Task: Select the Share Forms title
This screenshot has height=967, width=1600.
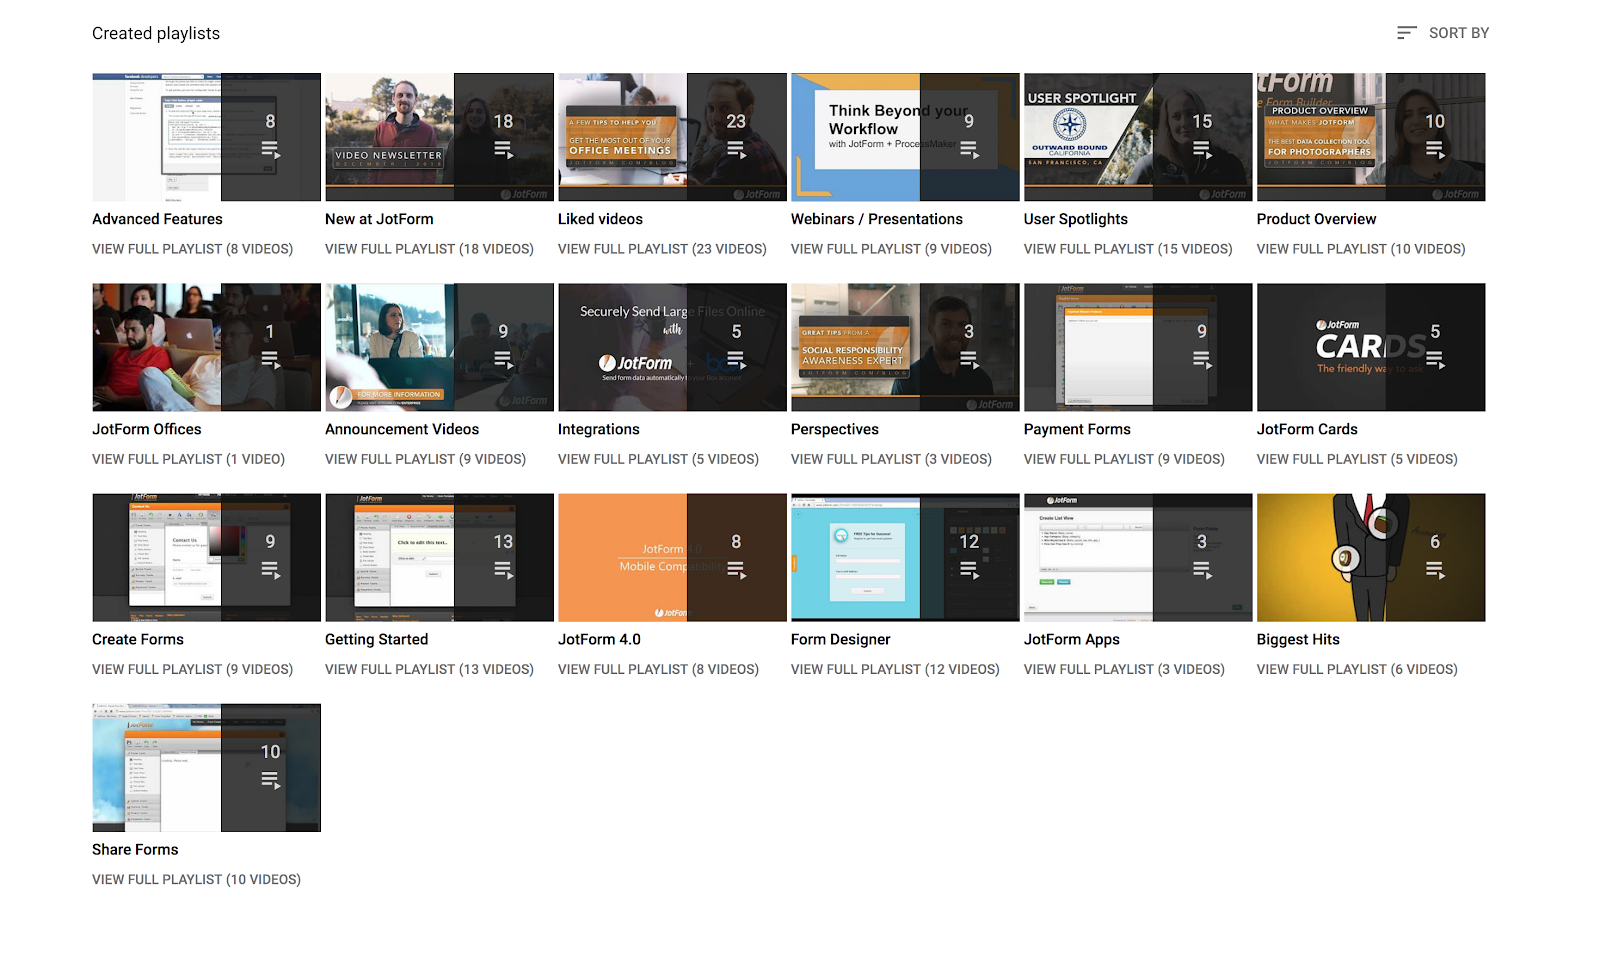Action: (135, 849)
